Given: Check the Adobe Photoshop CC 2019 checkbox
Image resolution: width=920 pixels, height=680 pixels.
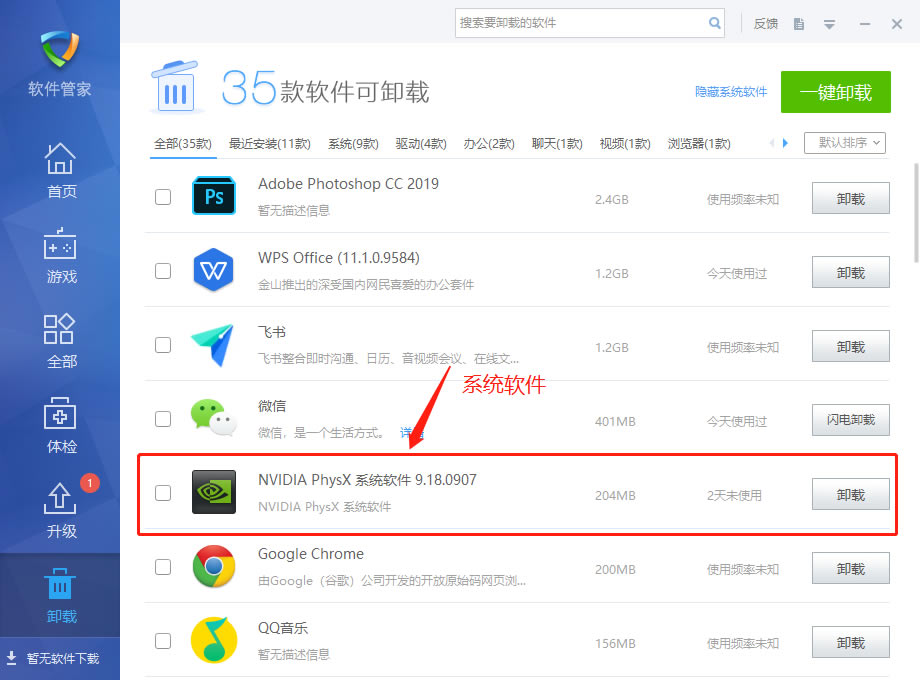Looking at the screenshot, I should point(163,197).
